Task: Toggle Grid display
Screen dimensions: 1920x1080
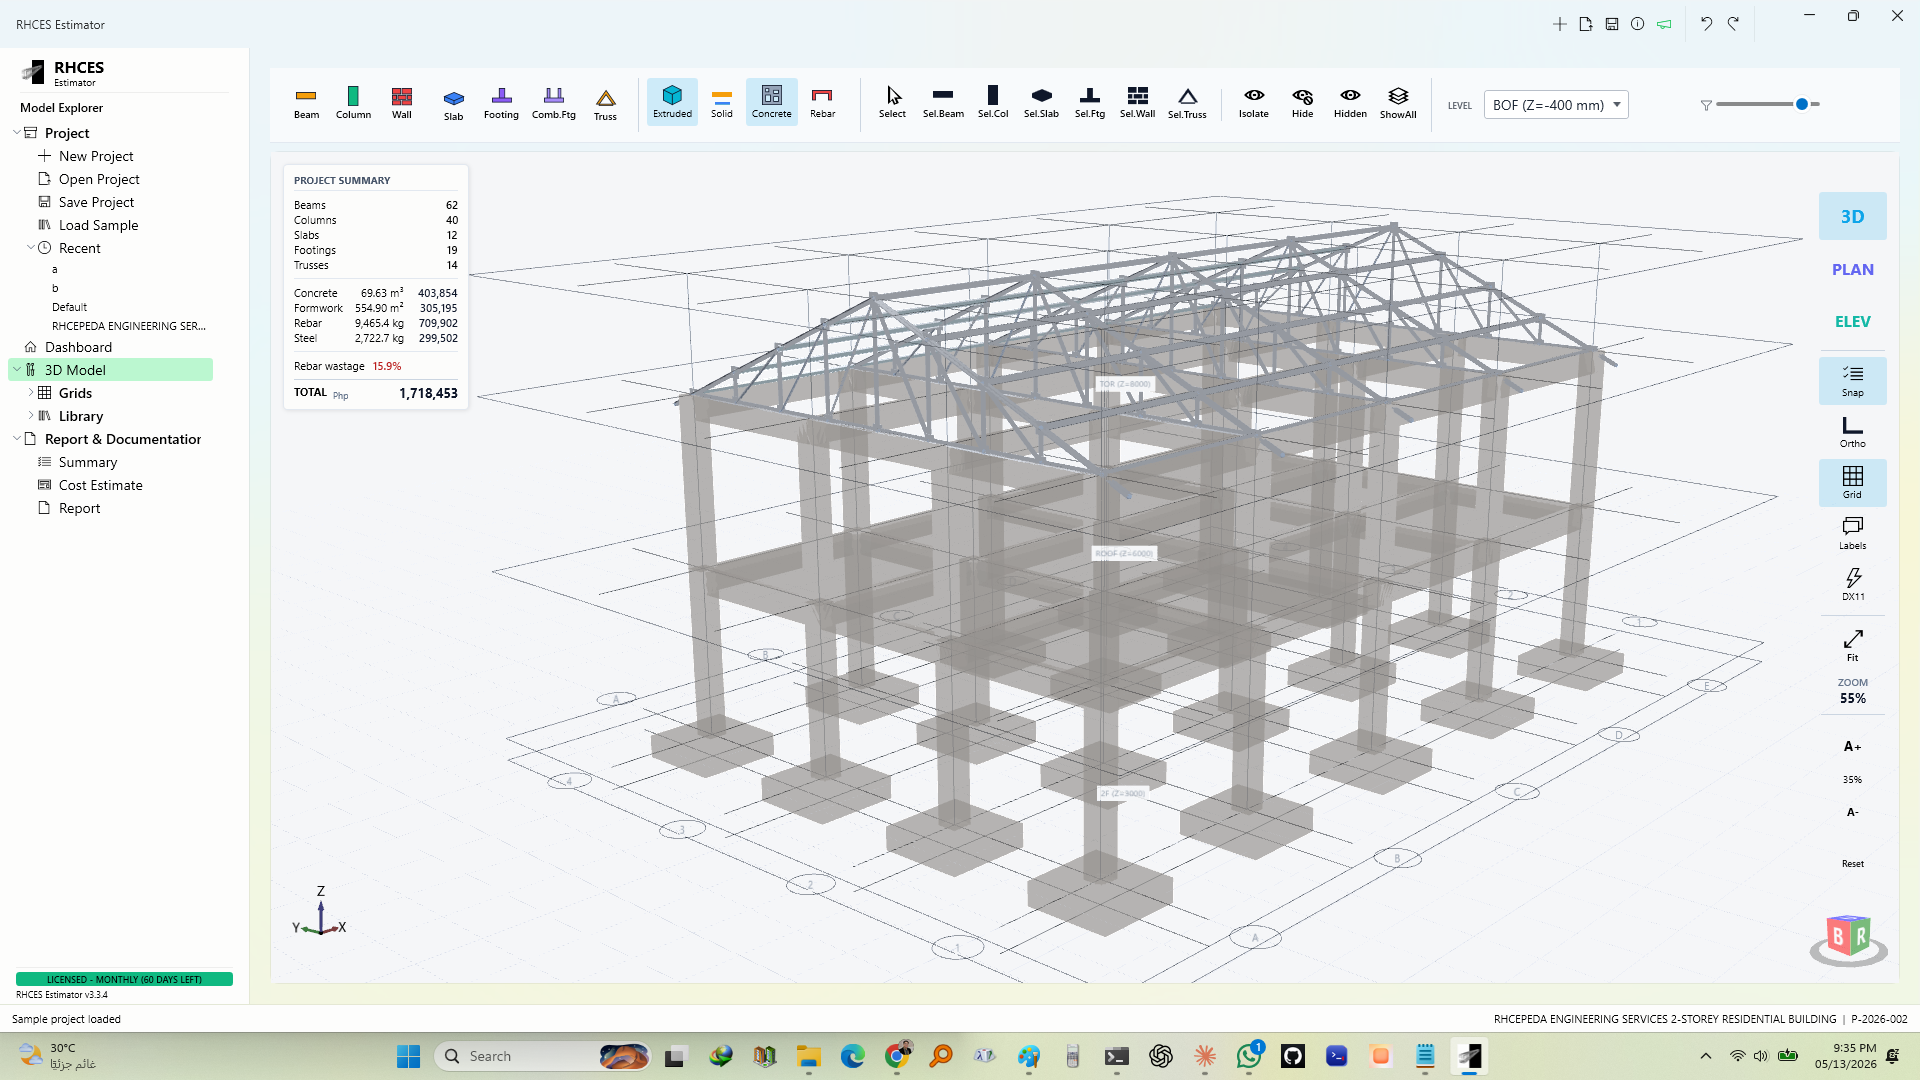Action: point(1852,483)
